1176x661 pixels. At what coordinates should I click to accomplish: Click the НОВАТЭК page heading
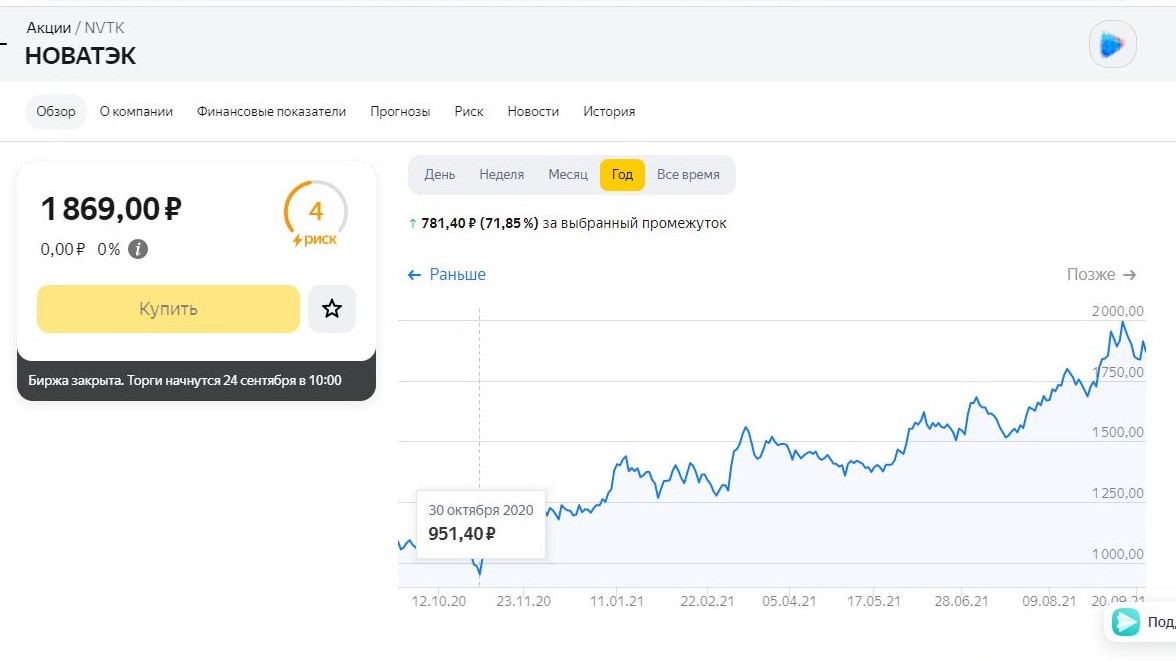[80, 56]
